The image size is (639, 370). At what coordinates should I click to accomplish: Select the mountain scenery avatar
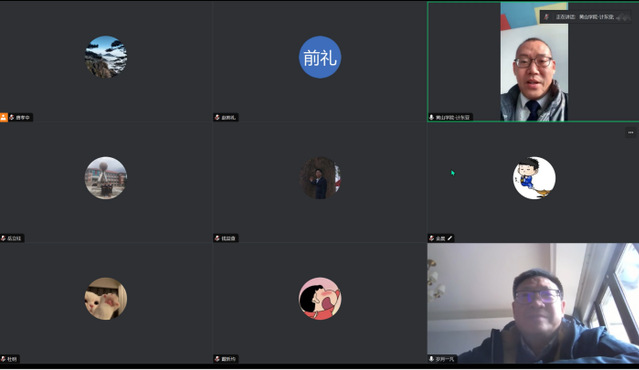(106, 57)
